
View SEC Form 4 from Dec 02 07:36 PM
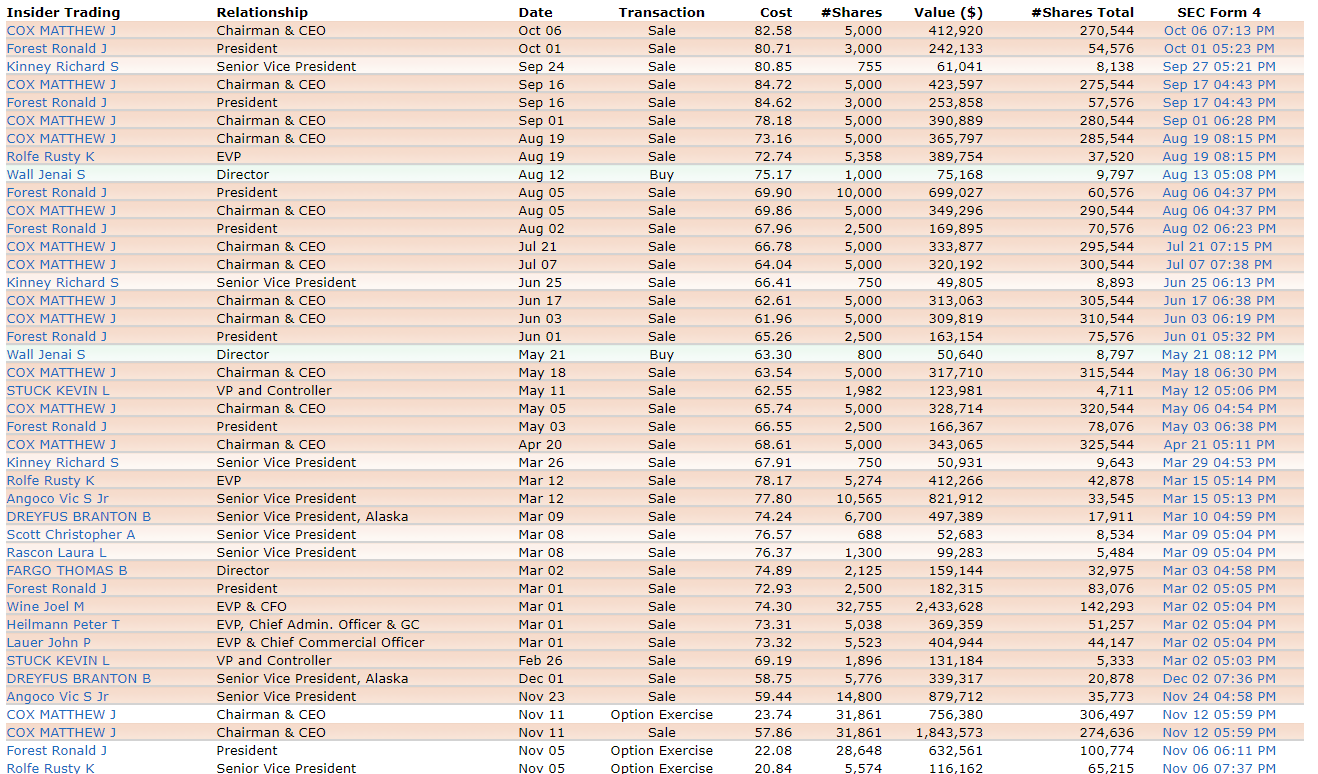pyautogui.click(x=1218, y=679)
